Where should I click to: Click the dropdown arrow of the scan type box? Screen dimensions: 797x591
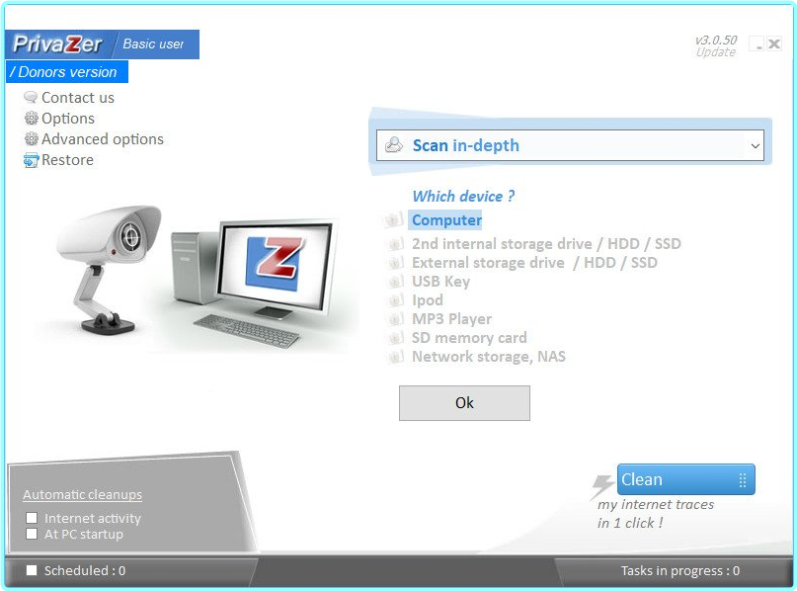755,146
